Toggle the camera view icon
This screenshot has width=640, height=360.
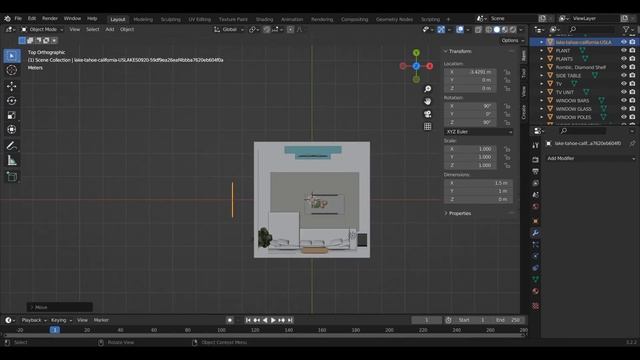[427, 114]
